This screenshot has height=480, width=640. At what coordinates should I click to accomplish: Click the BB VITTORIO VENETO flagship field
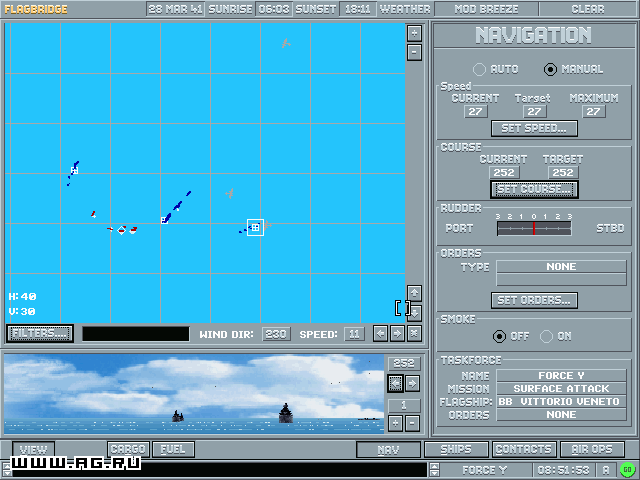click(562, 402)
